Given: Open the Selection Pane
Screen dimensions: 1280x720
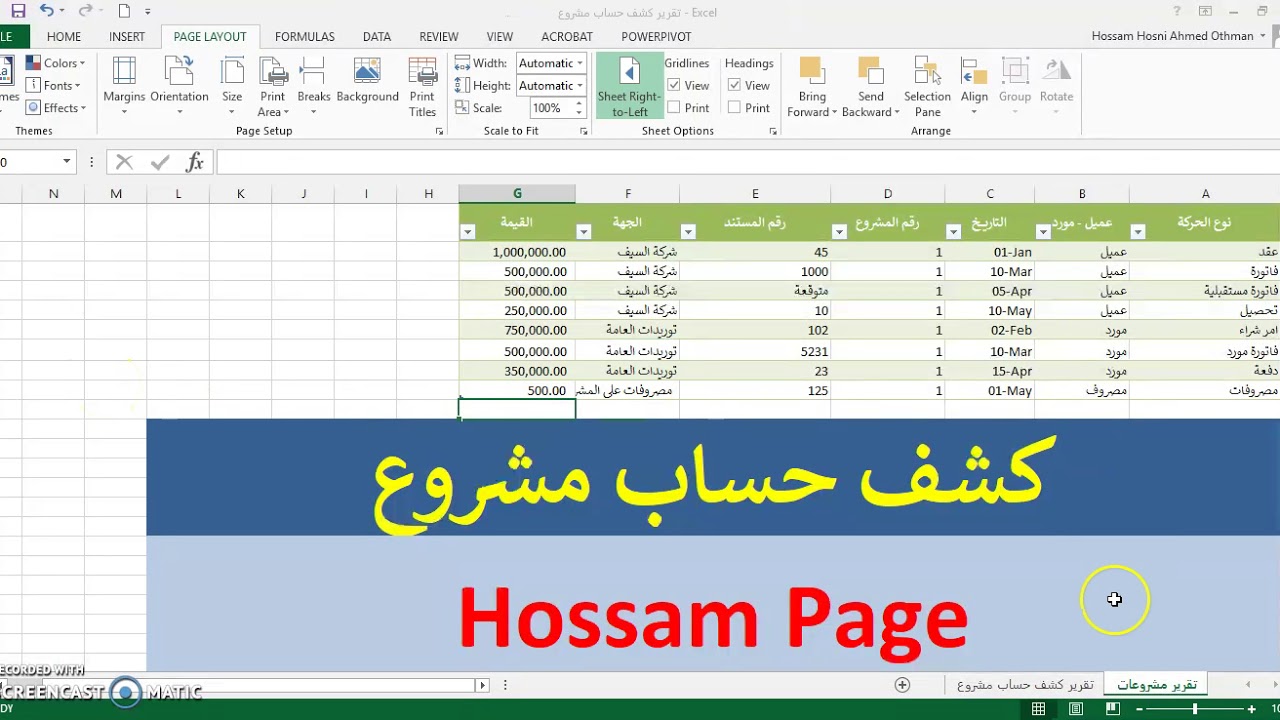Looking at the screenshot, I should (927, 86).
